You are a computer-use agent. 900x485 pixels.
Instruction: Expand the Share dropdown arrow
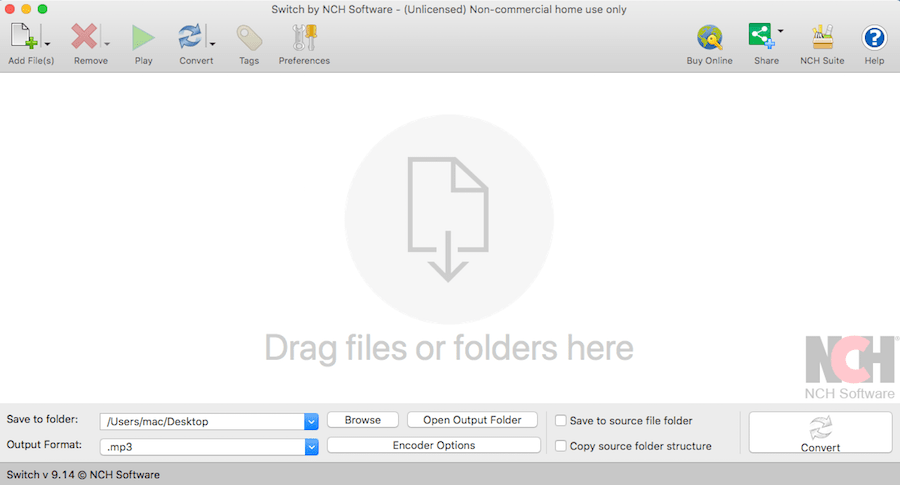(781, 31)
